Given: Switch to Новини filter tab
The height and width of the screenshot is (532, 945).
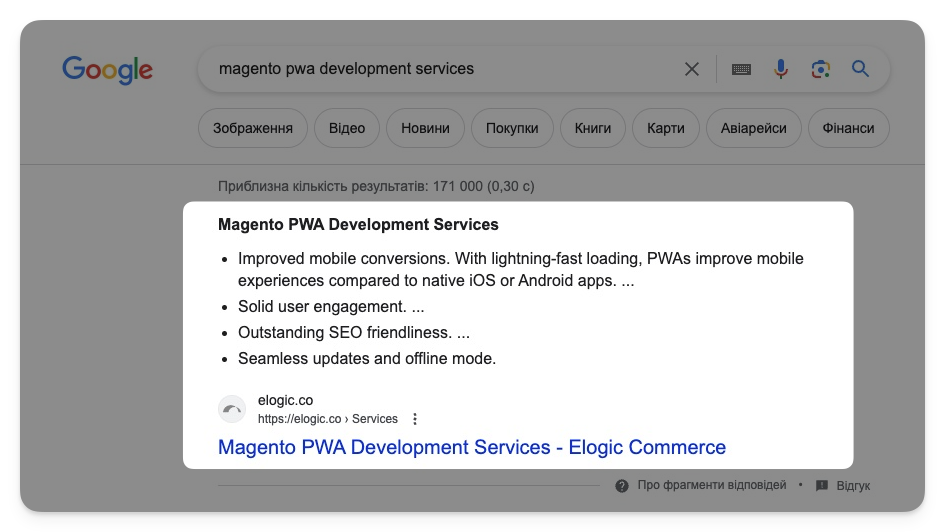Looking at the screenshot, I should pyautogui.click(x=425, y=128).
